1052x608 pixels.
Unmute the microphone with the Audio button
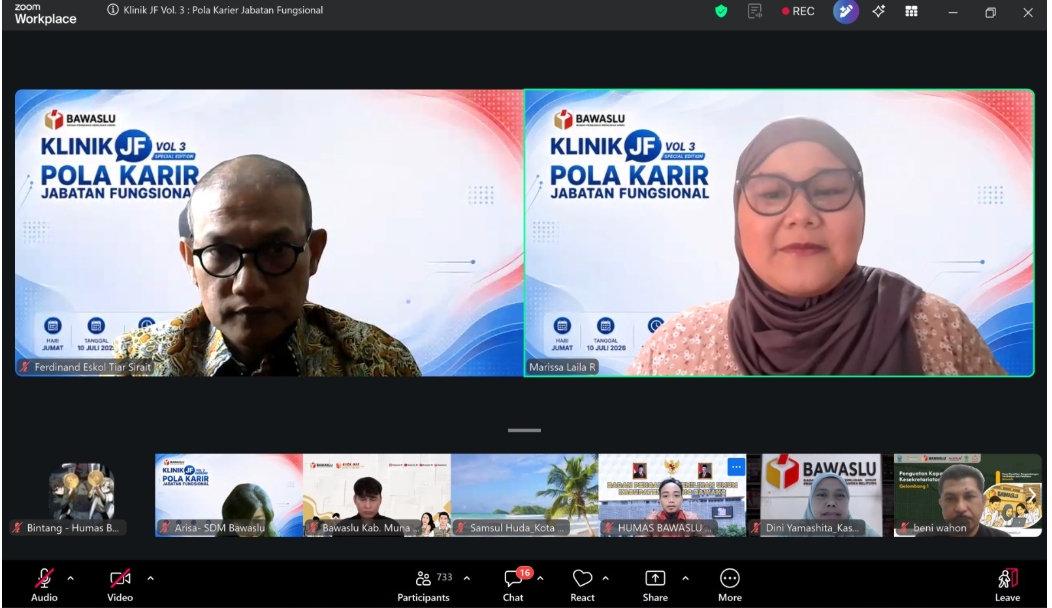pyautogui.click(x=44, y=585)
